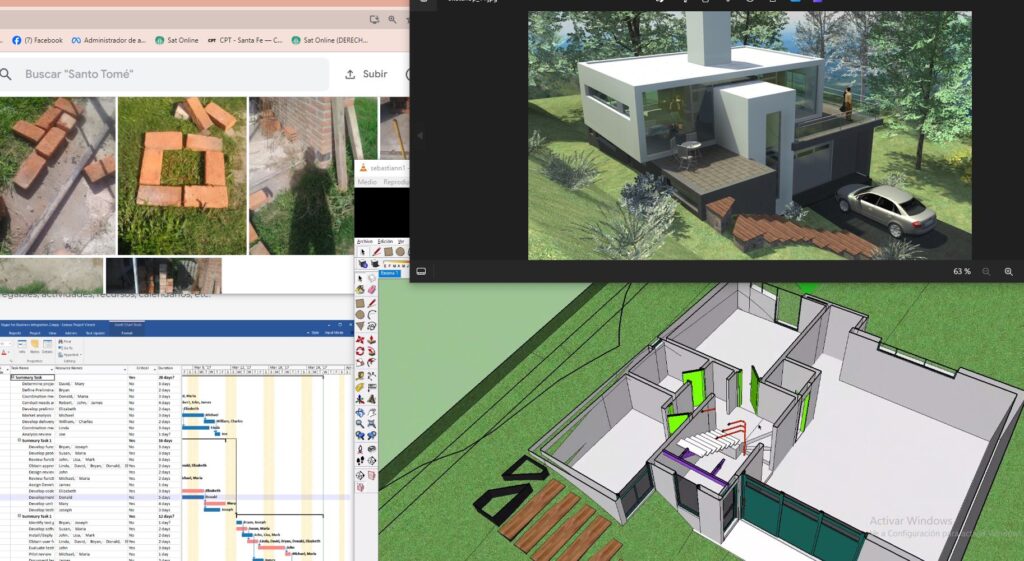This screenshot has height=561, width=1024.
Task: Open the Edición menu in SketchUp
Action: pyautogui.click(x=385, y=242)
